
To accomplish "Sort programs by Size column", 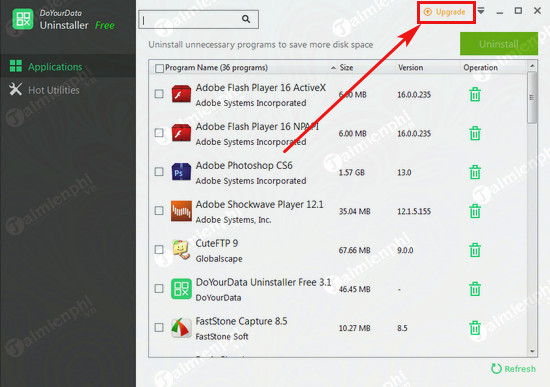I will [x=346, y=67].
